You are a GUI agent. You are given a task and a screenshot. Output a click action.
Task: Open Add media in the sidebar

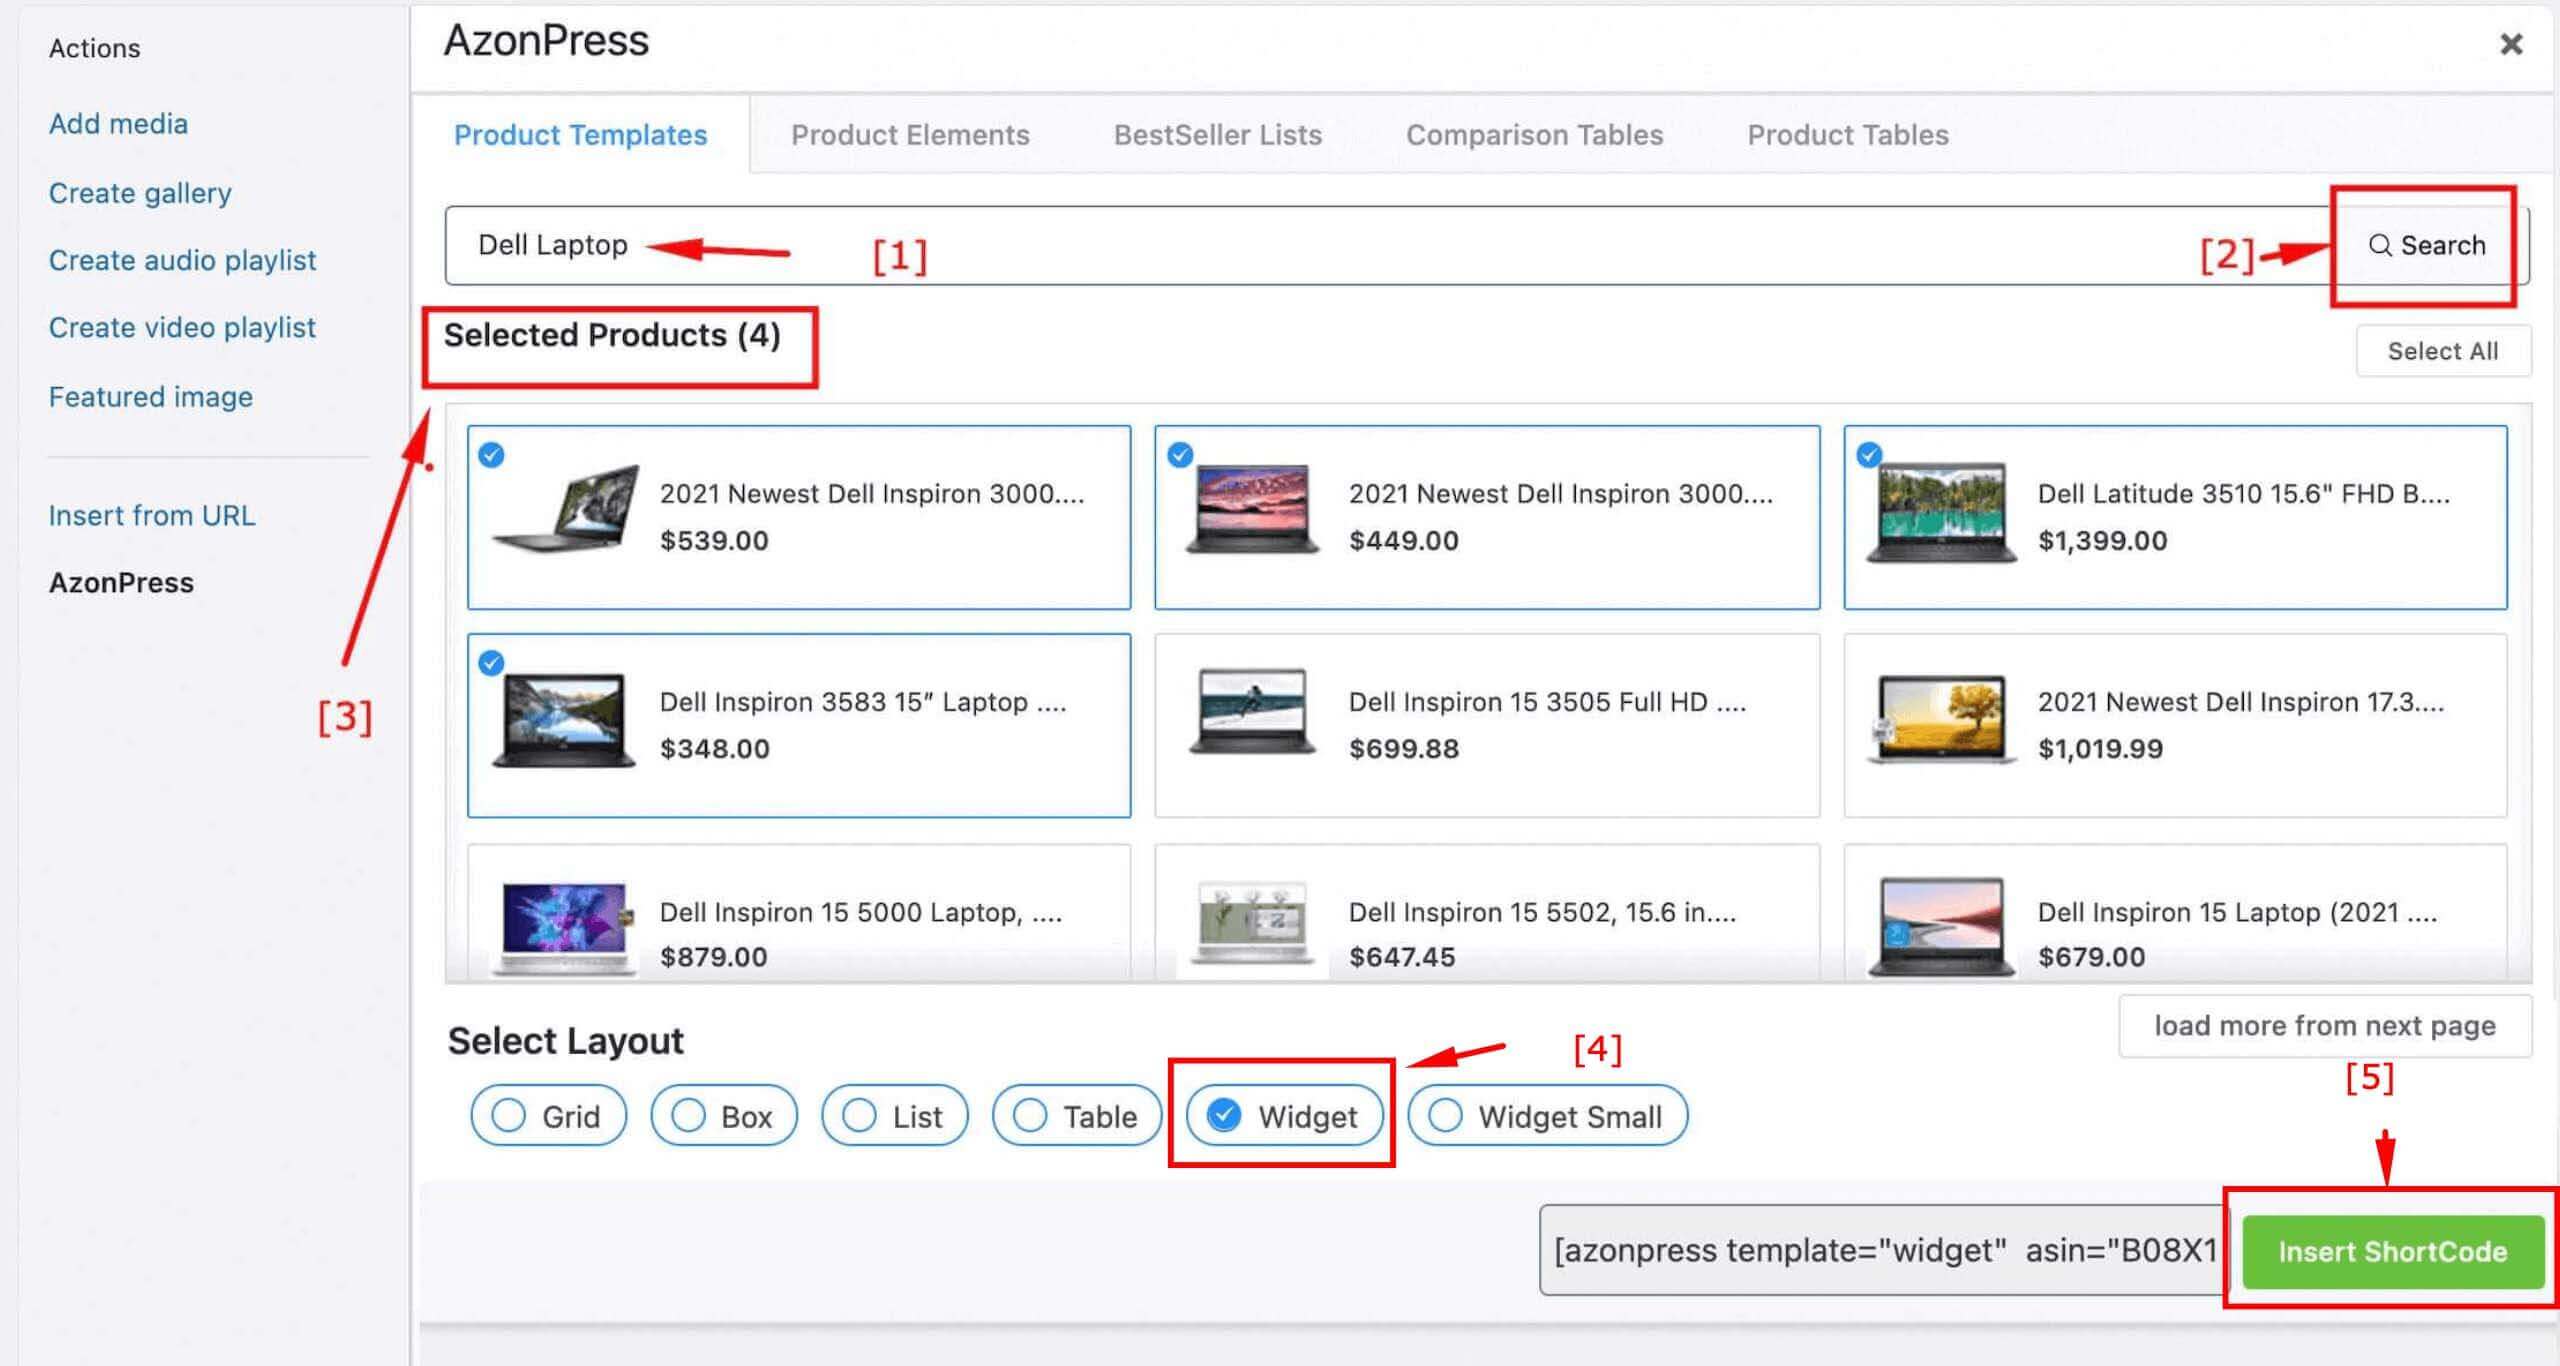tap(118, 124)
